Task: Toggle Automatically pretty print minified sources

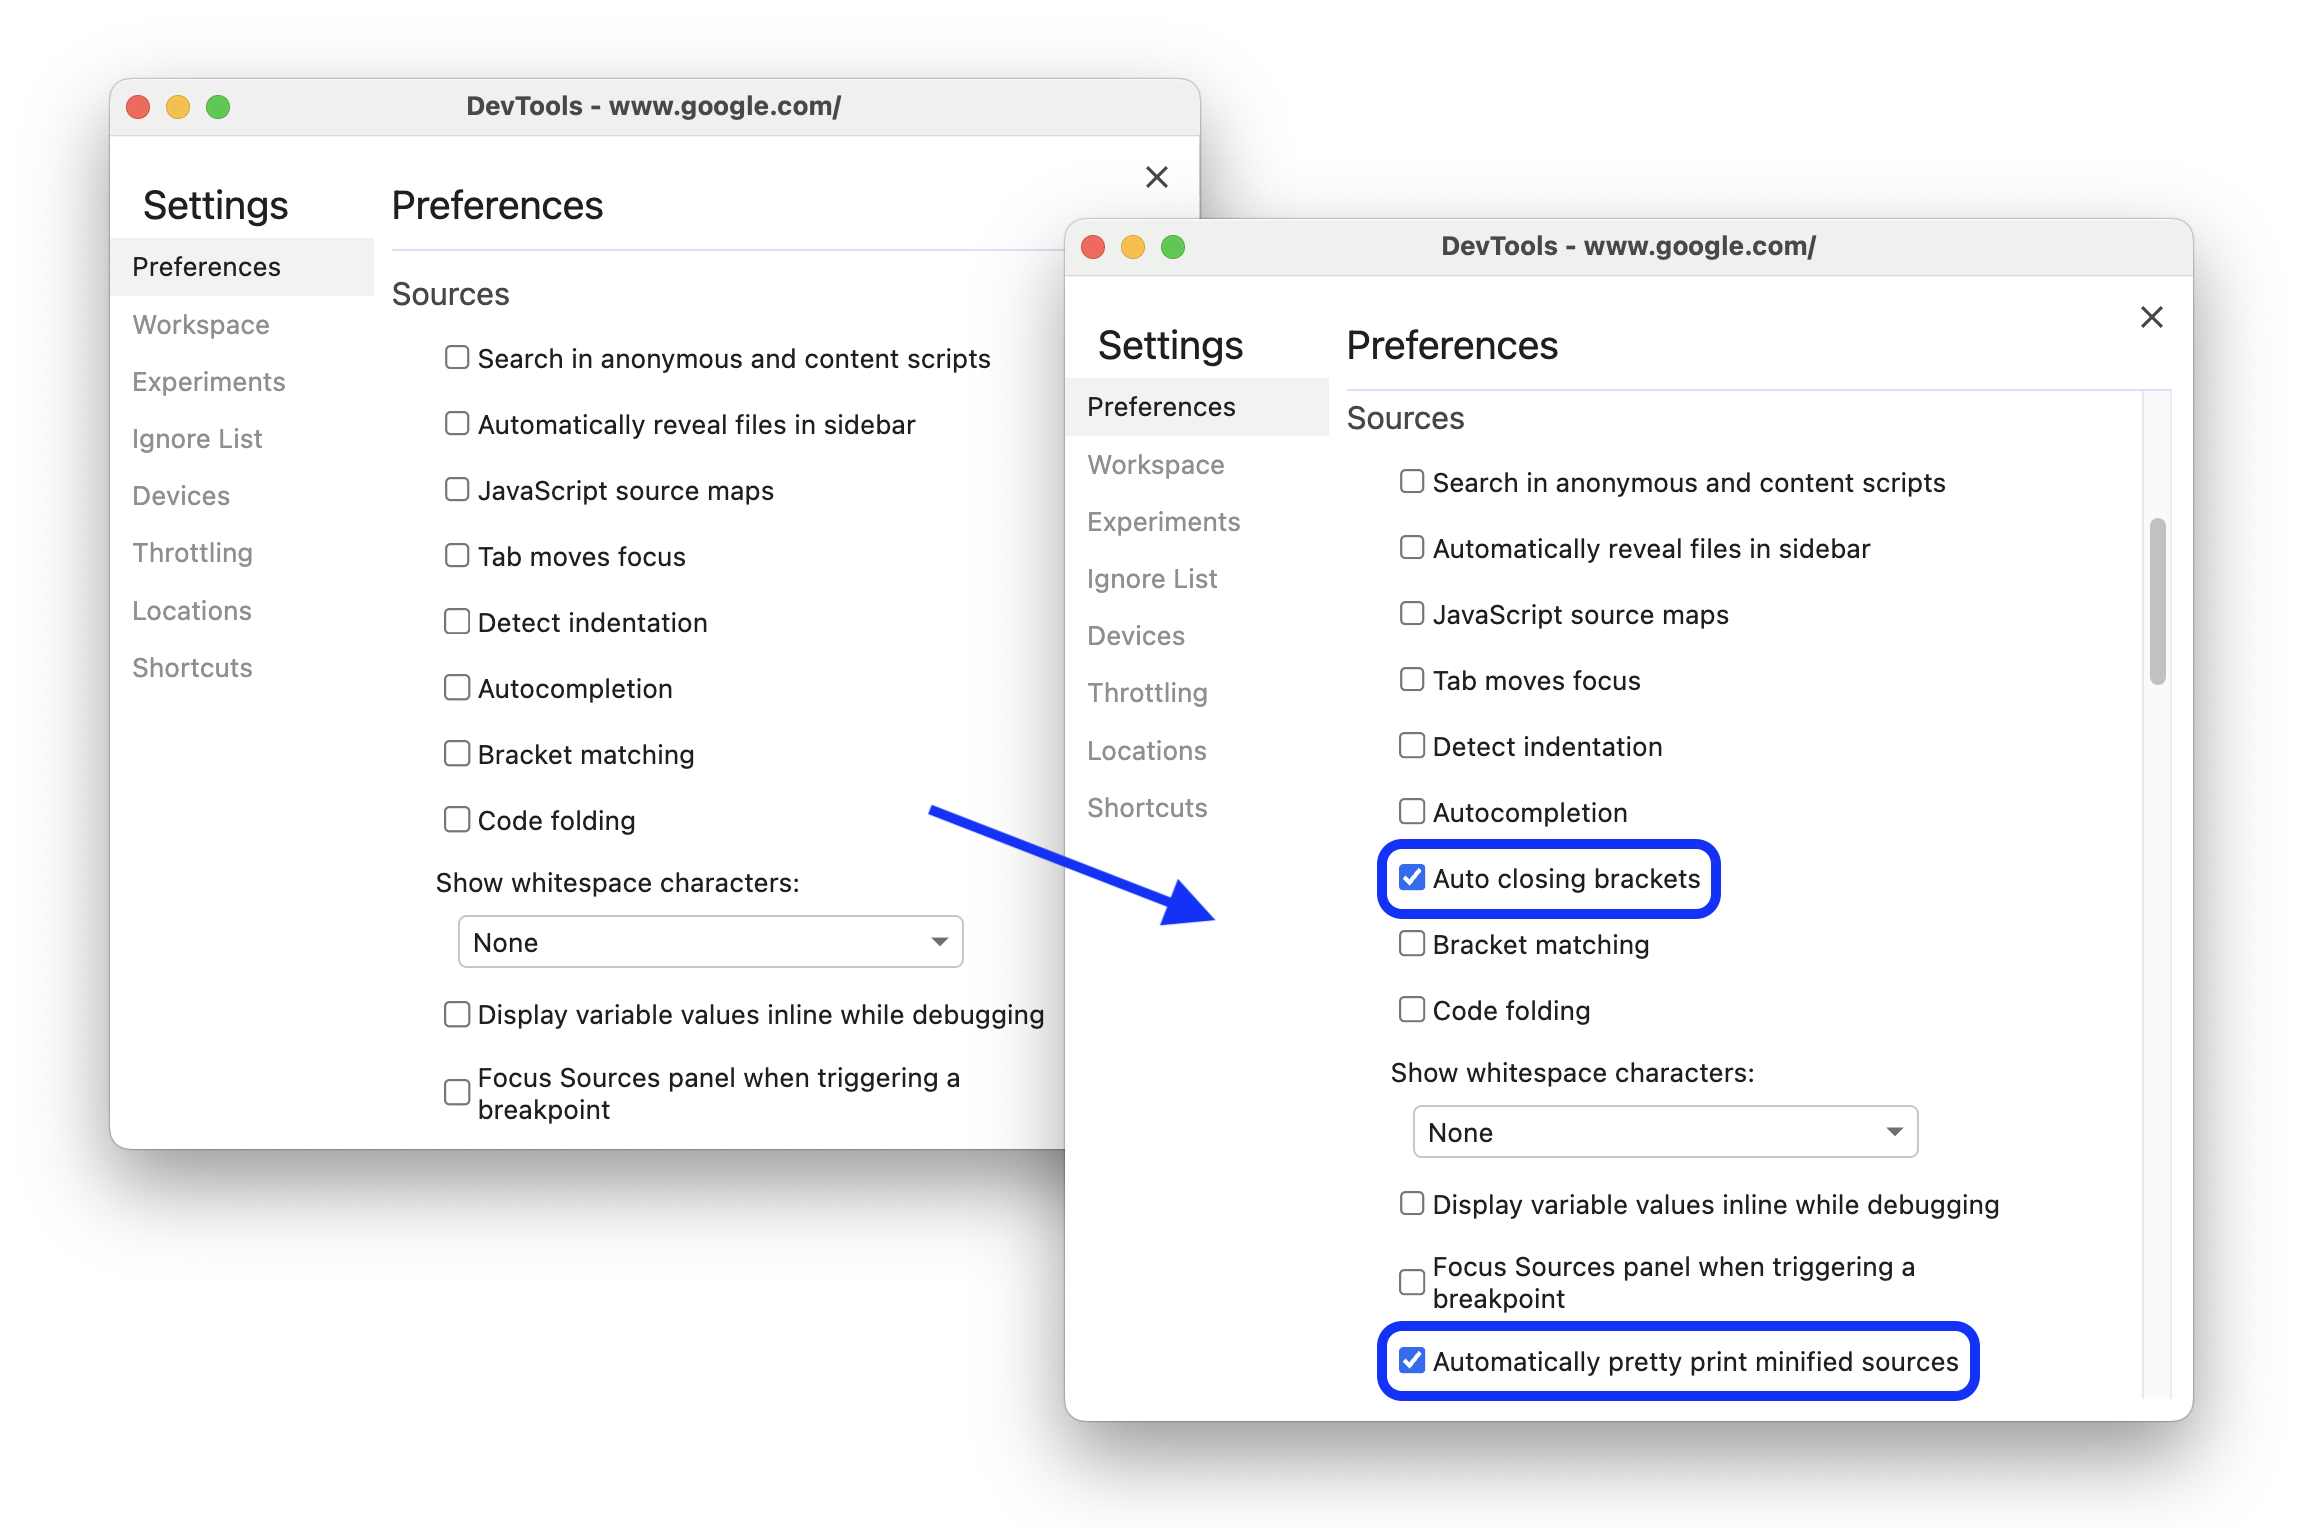Action: point(1411,1361)
